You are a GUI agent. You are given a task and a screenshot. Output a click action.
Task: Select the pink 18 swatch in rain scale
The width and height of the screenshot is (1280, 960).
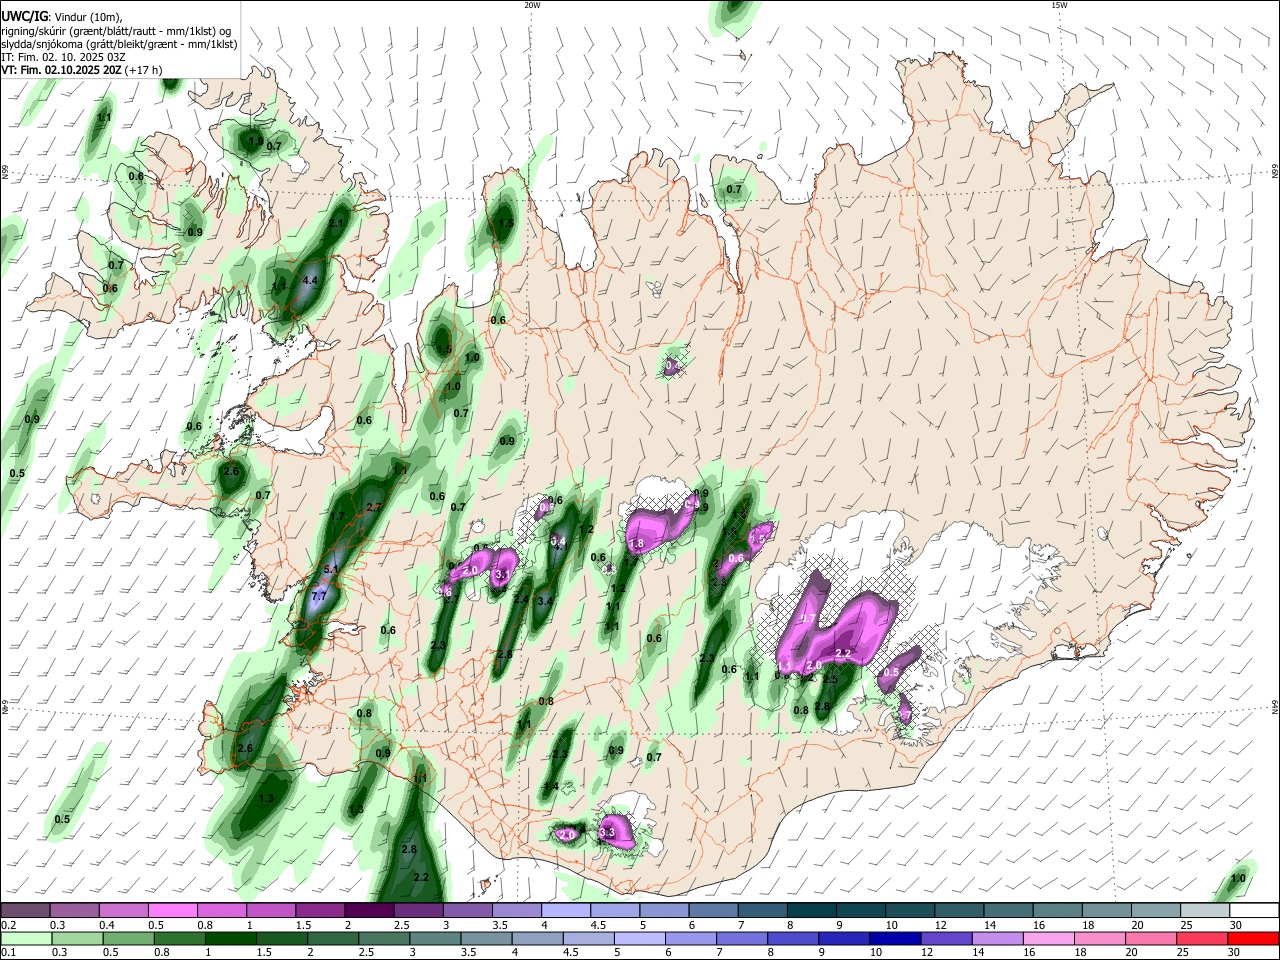[1099, 939]
